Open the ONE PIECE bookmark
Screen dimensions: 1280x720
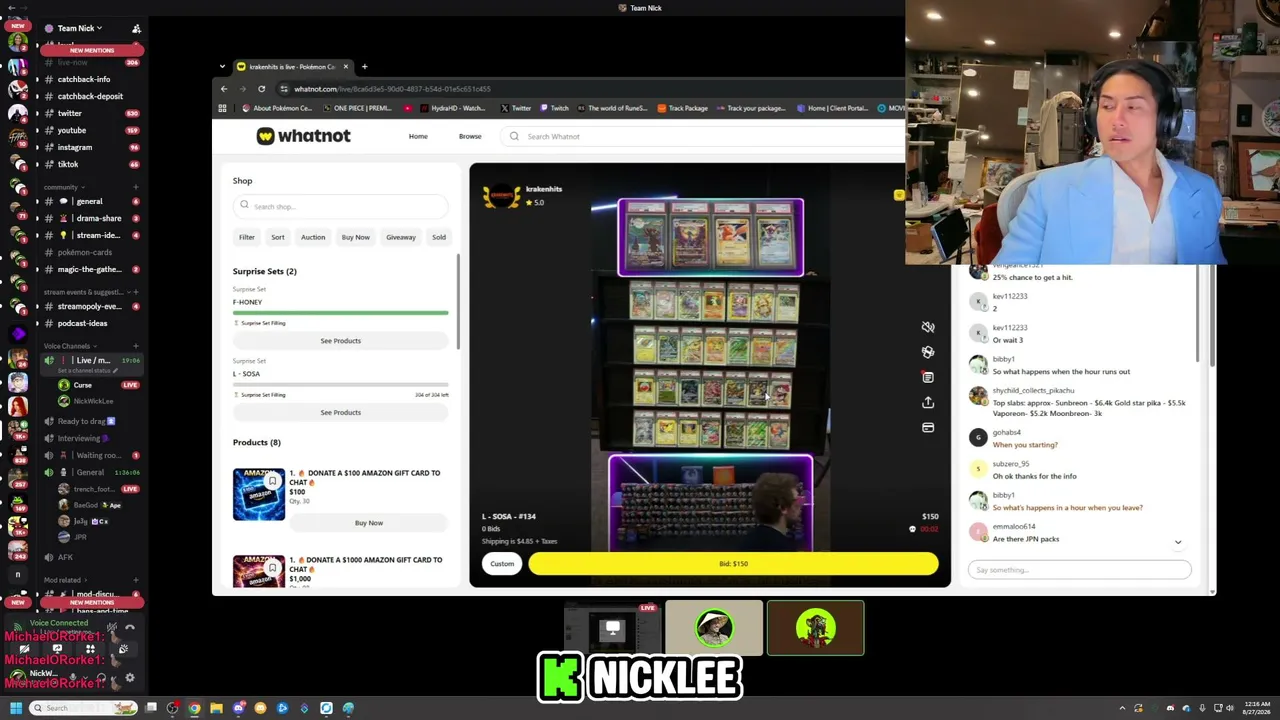(357, 108)
